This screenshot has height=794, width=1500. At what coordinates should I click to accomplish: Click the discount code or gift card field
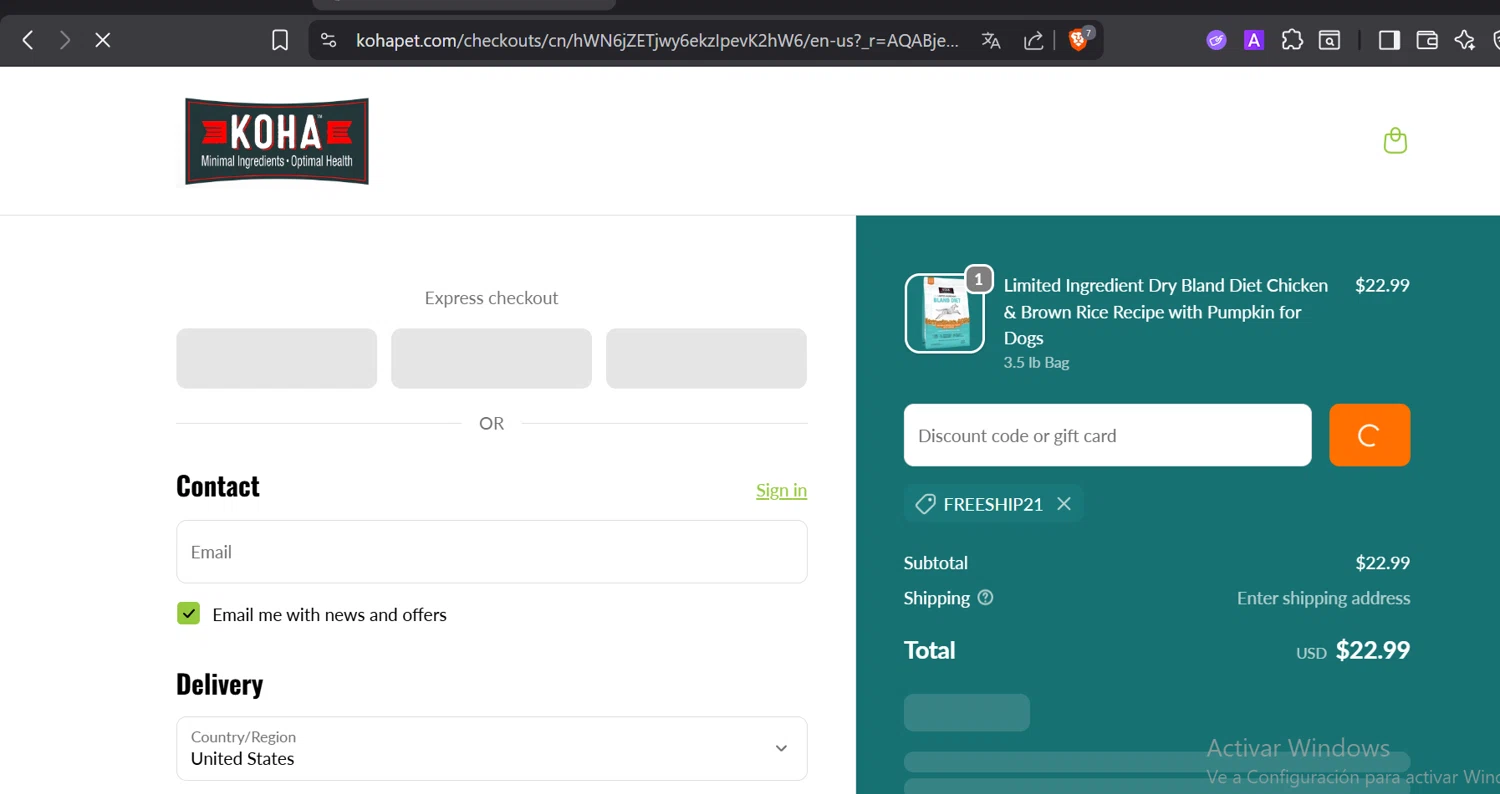point(1107,435)
